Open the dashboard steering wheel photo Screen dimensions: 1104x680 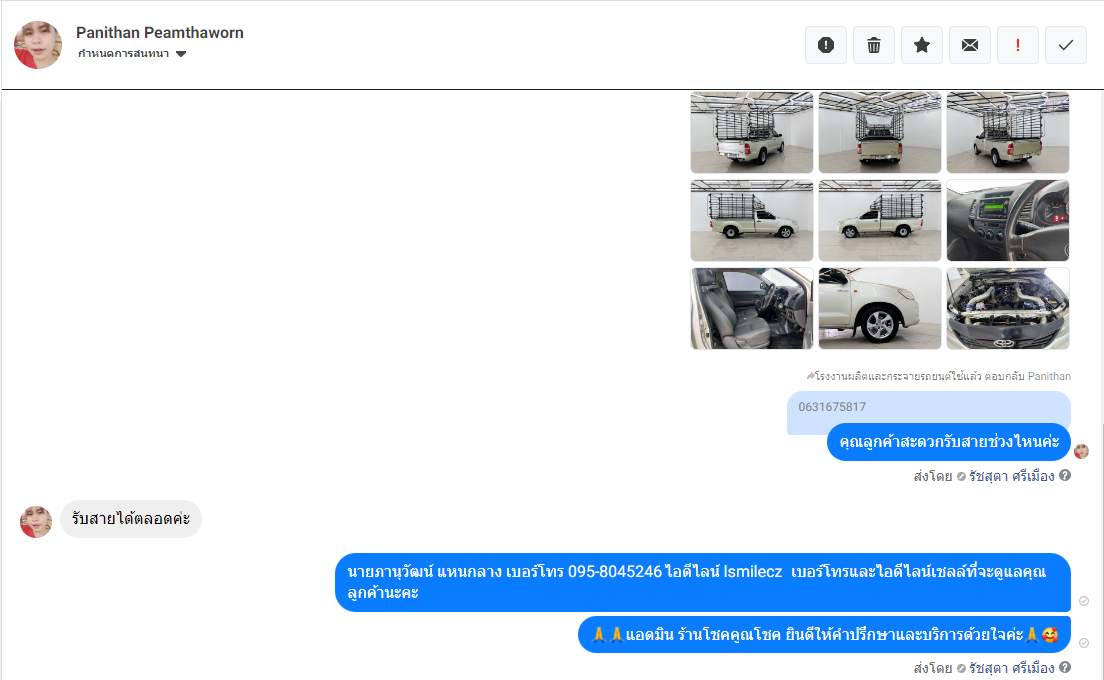[1008, 220]
